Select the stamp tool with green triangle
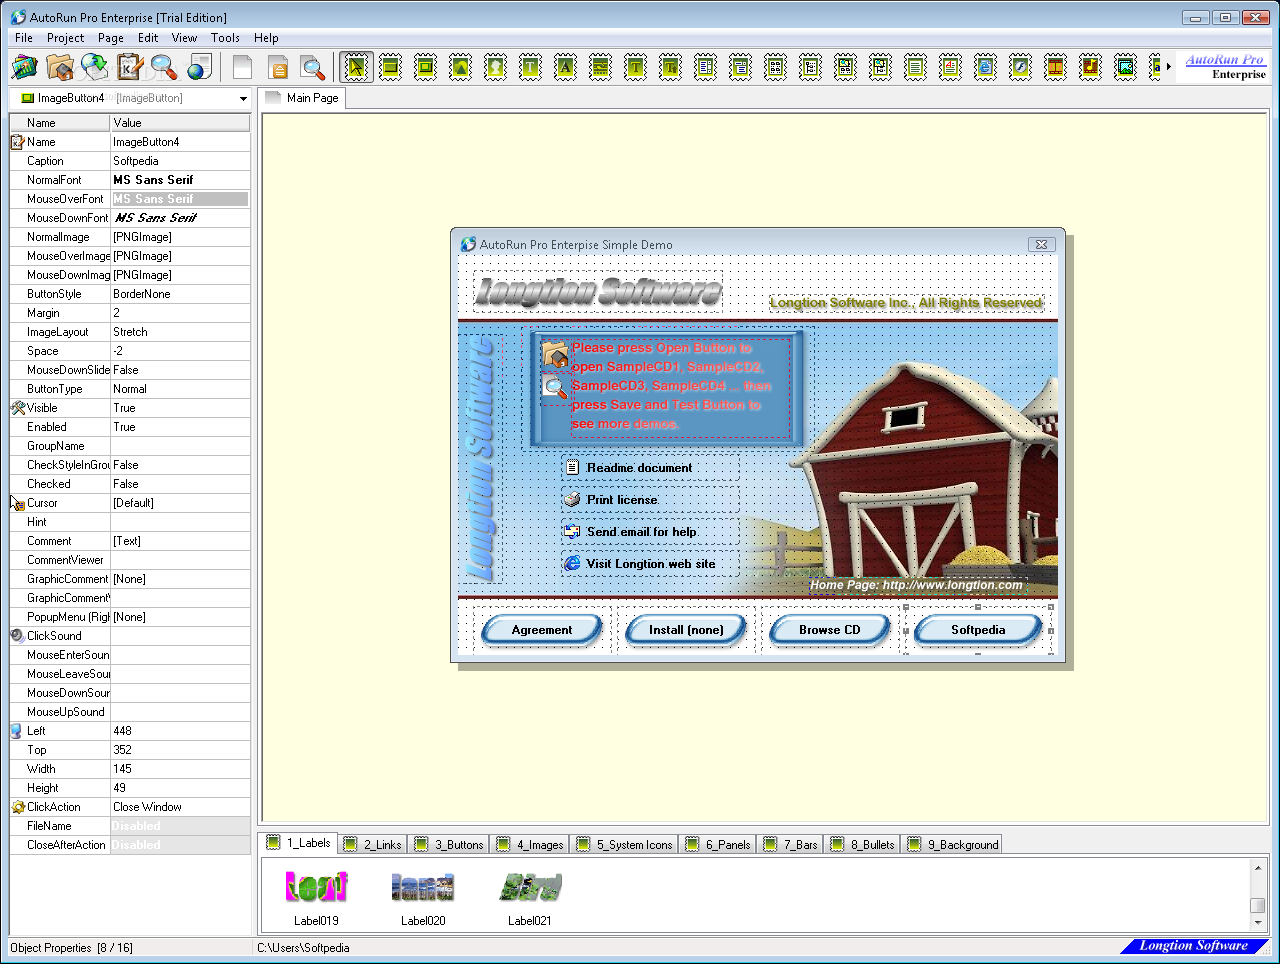Screen dimensions: 1280x964 pos(460,67)
